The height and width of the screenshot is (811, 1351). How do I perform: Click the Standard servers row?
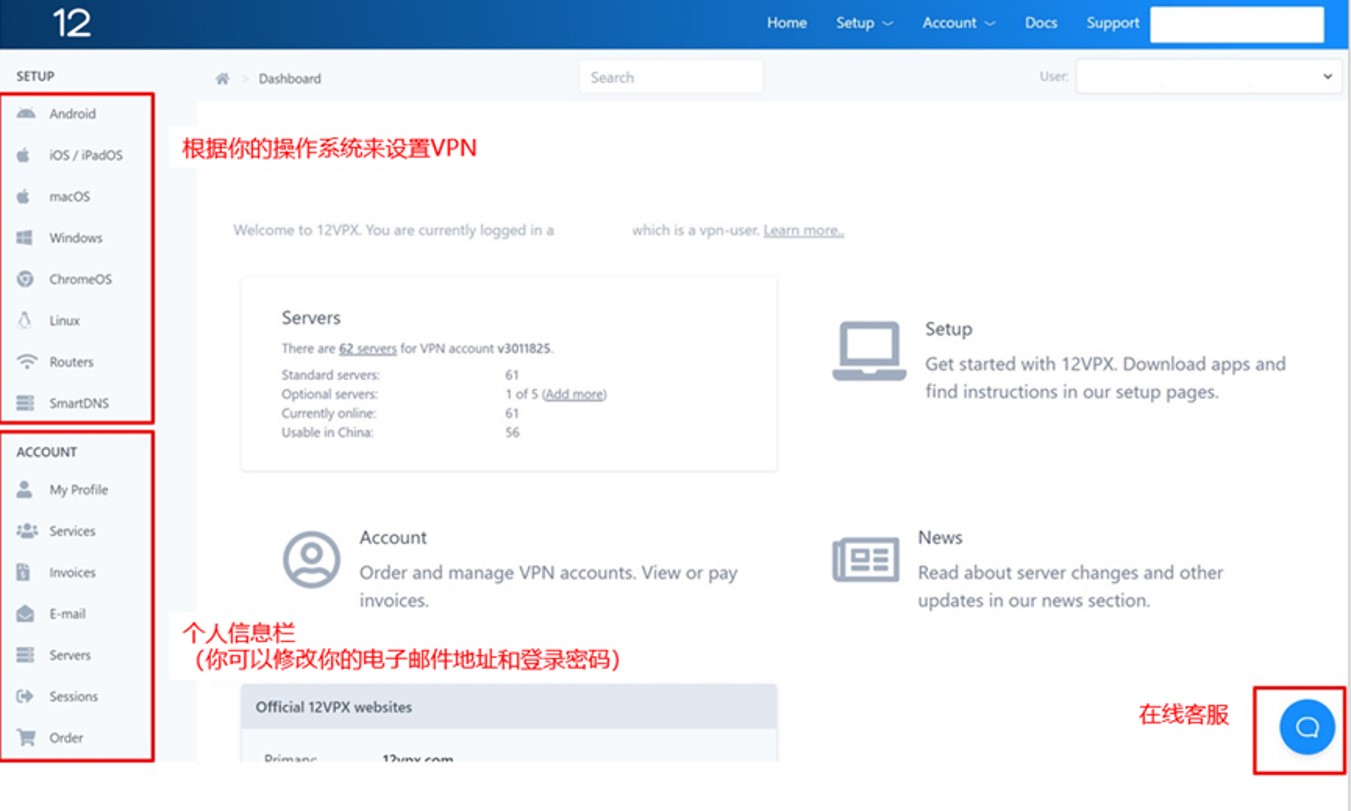tap(401, 375)
